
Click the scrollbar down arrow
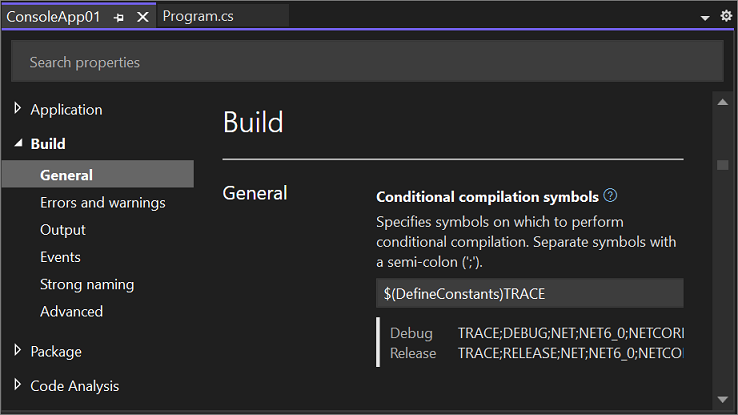(x=722, y=399)
